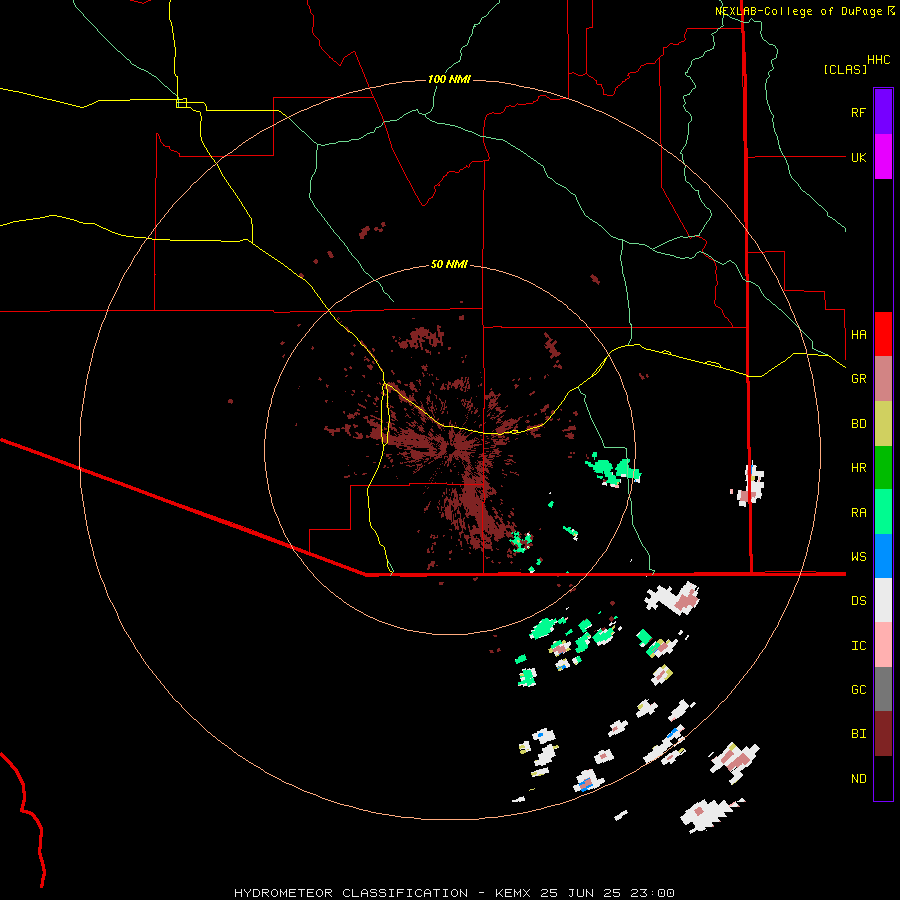
Task: Select the gray GC legend swatch
Action: [883, 689]
